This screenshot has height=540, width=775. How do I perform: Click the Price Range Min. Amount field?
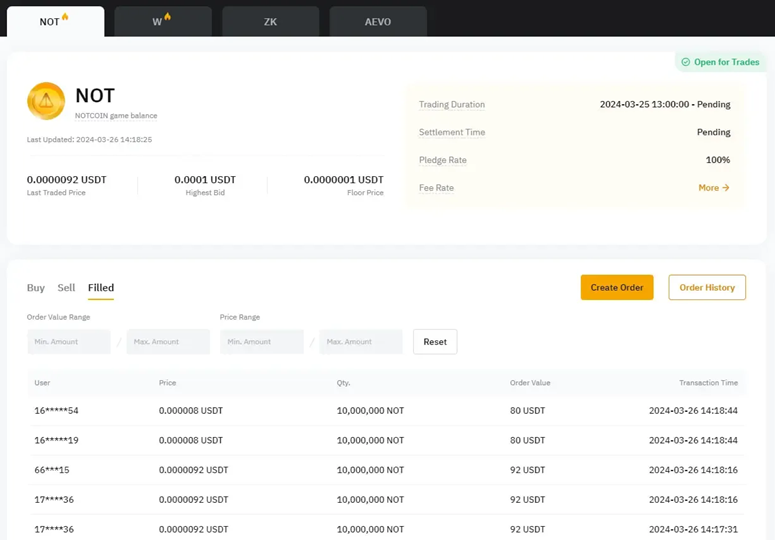262,342
